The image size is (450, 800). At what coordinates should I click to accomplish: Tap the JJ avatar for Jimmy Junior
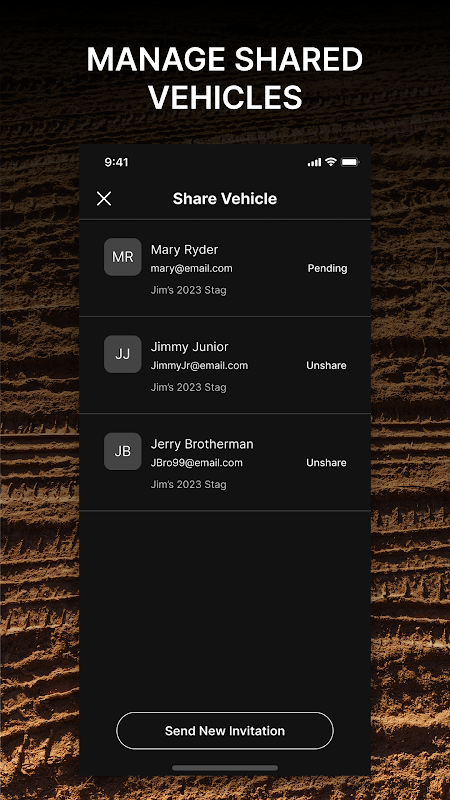tap(122, 354)
